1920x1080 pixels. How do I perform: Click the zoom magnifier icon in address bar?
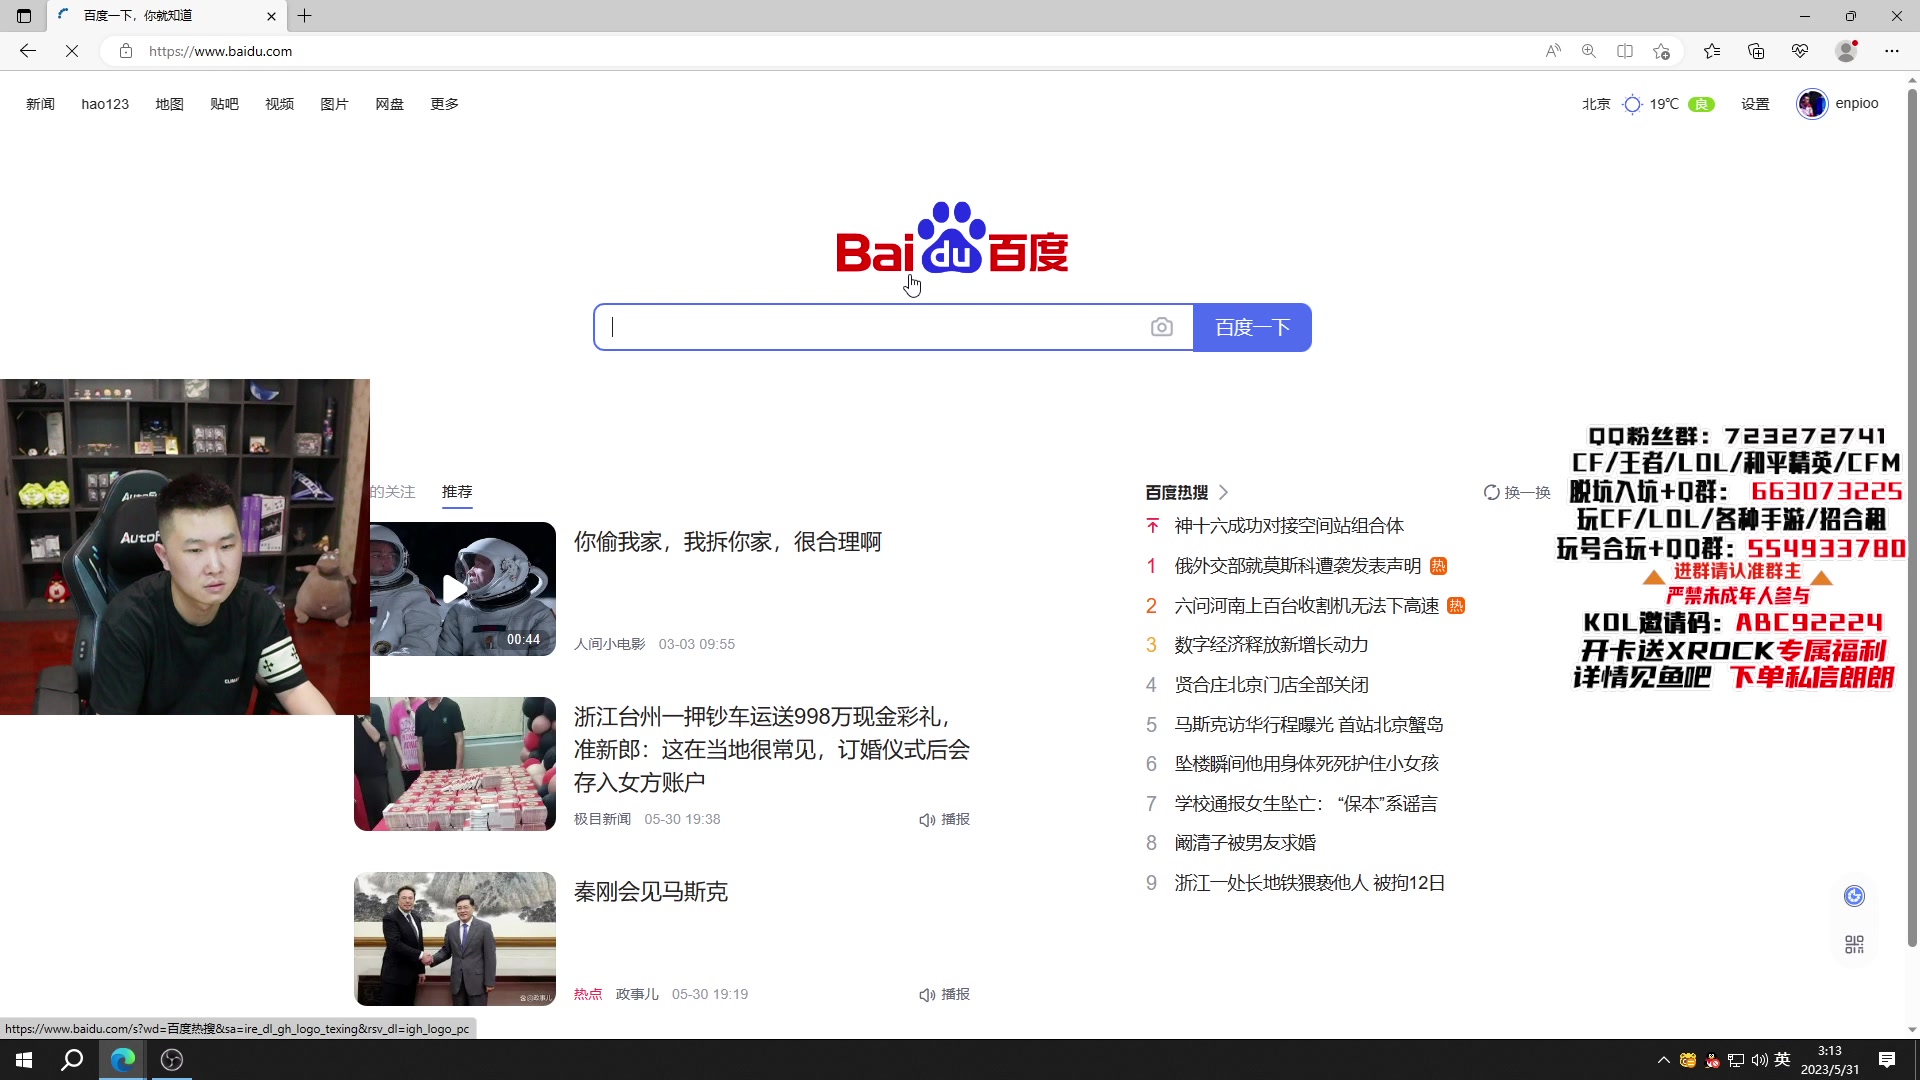[x=1589, y=51]
